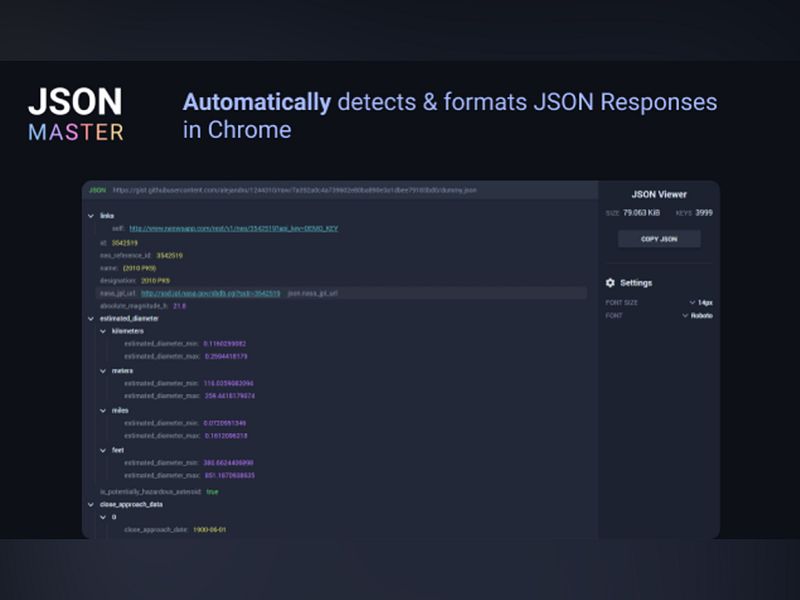Click the is_potentially_hazardous_asteroid true value

point(212,492)
